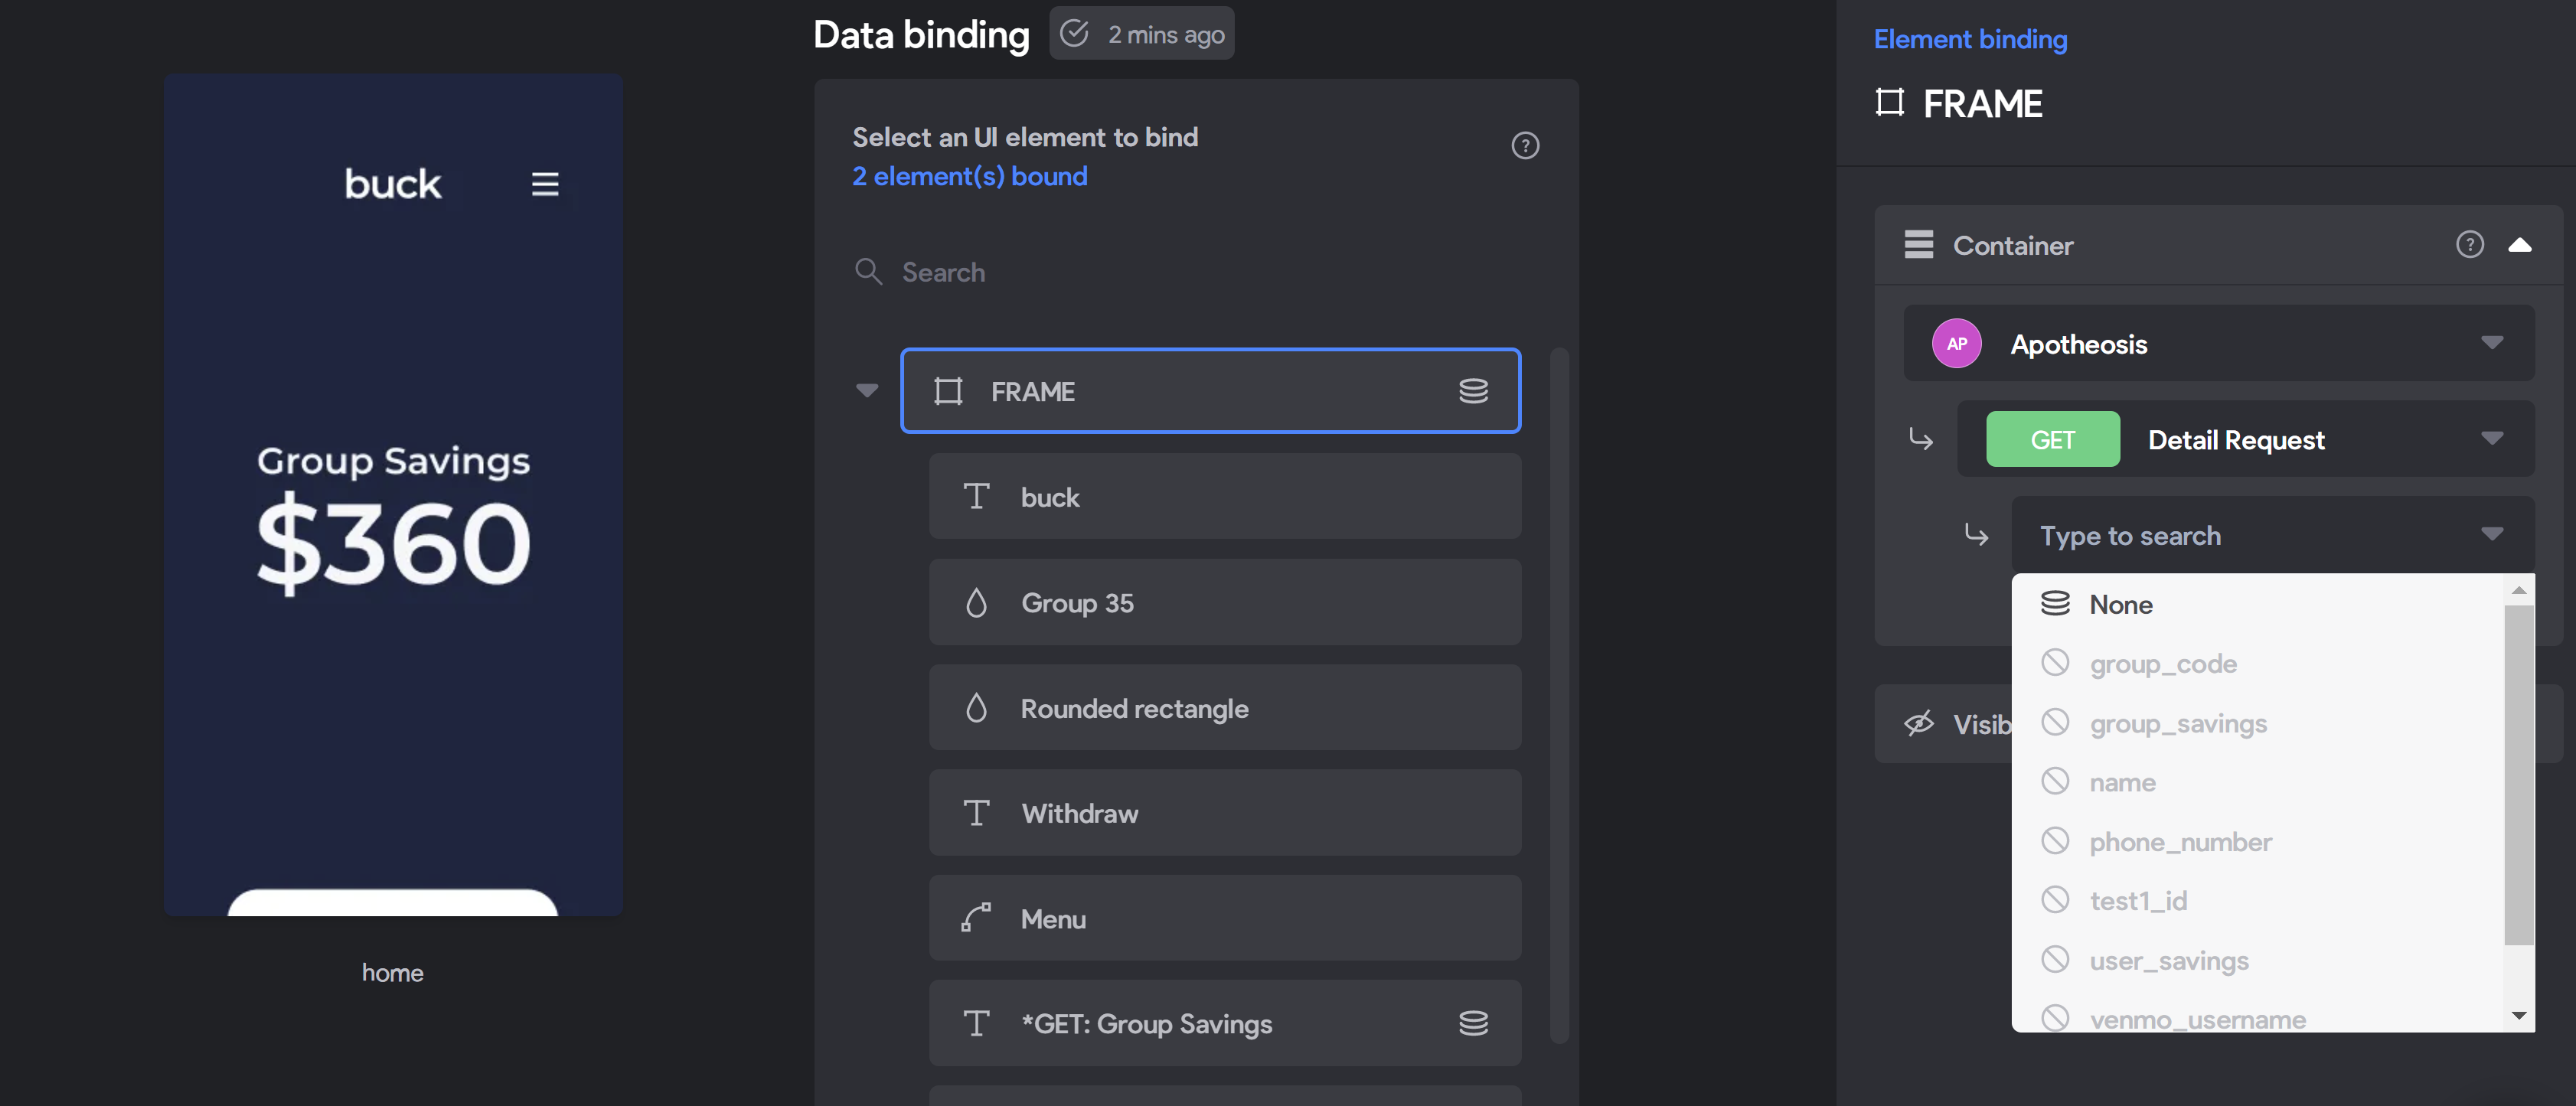
Task: Select group_code from the field list
Action: 2257,663
